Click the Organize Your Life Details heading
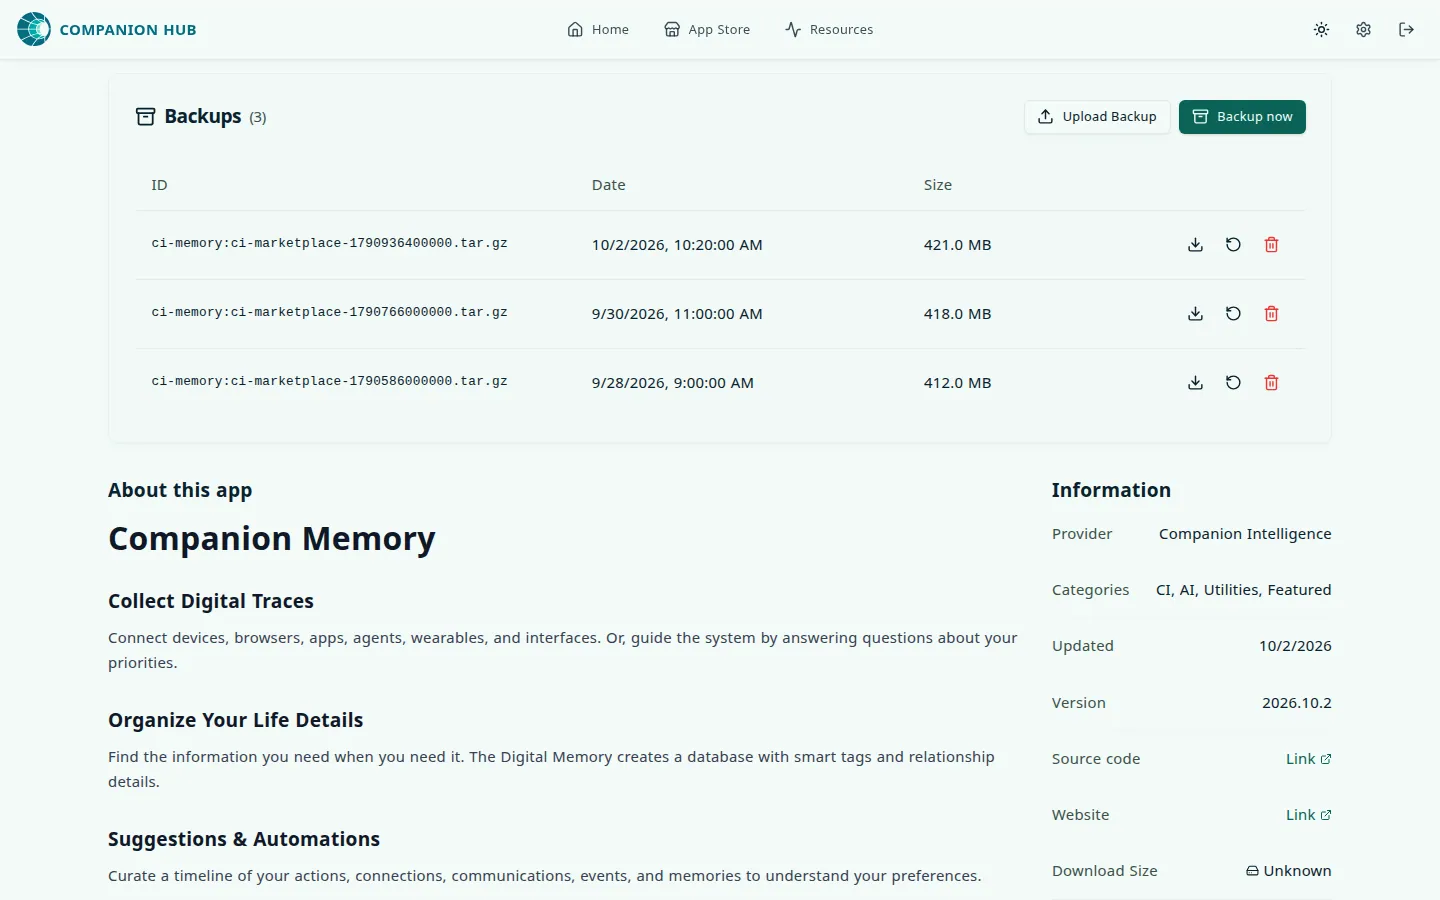Image resolution: width=1440 pixels, height=900 pixels. pyautogui.click(x=236, y=720)
